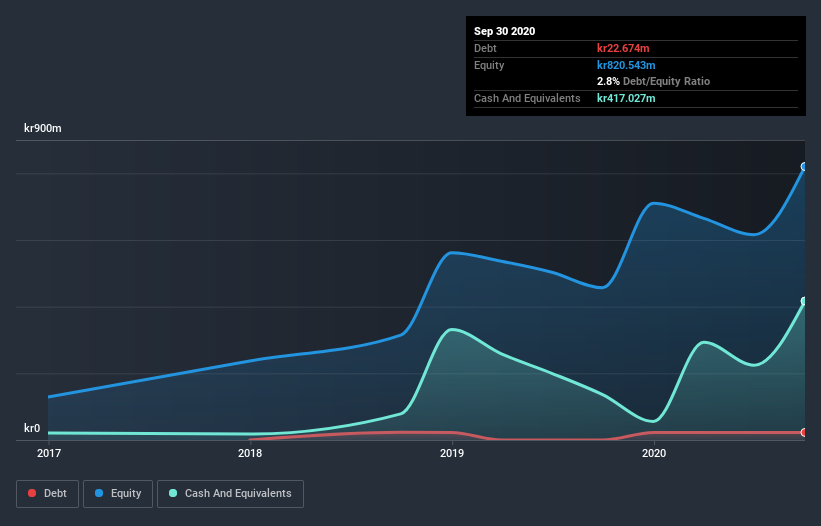This screenshot has width=821, height=526.
Task: Click the 2018 x-axis label
Action: pyautogui.click(x=250, y=453)
